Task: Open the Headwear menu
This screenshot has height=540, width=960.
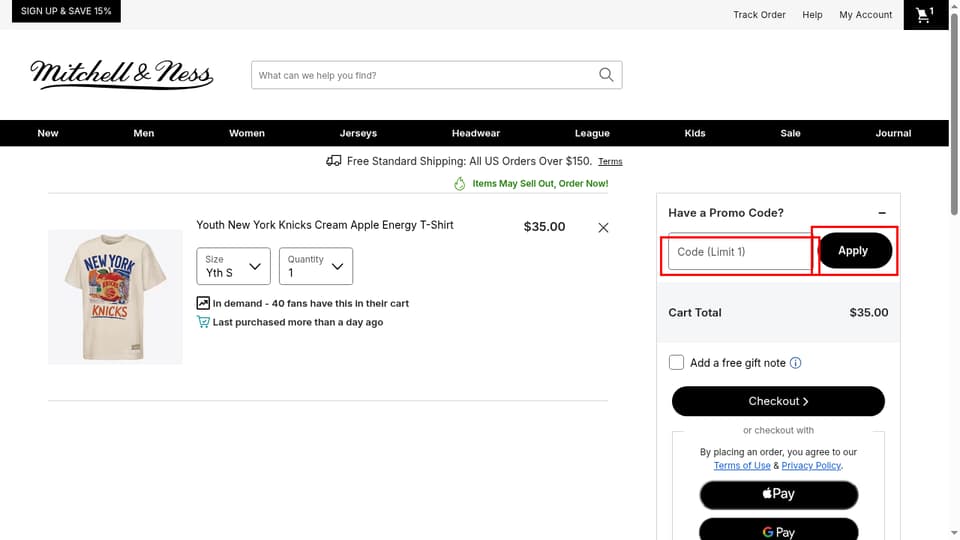Action: [x=476, y=133]
